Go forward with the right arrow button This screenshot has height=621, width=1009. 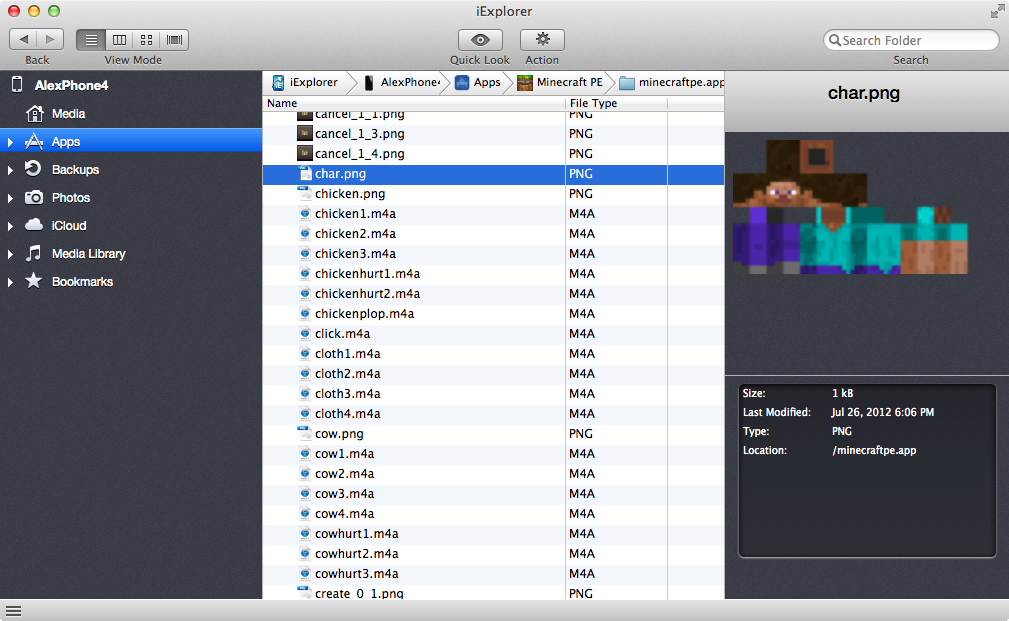point(51,40)
